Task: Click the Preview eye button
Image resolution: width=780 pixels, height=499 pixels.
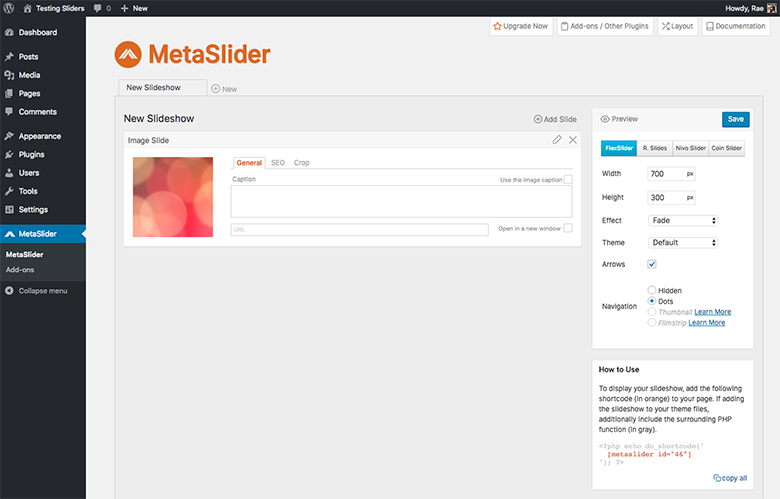Action: coord(619,119)
